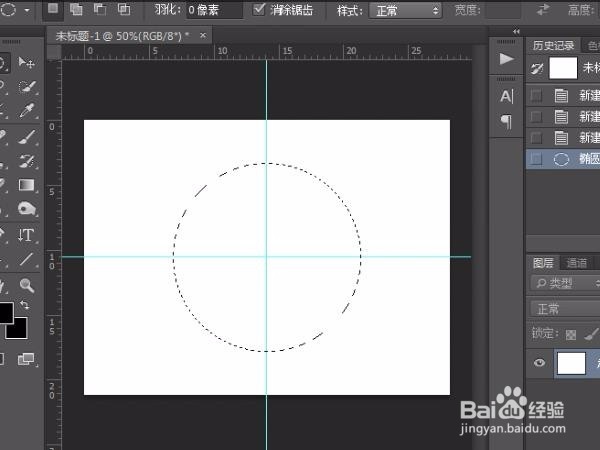Select the 椭圆 history state row

(x=563, y=159)
